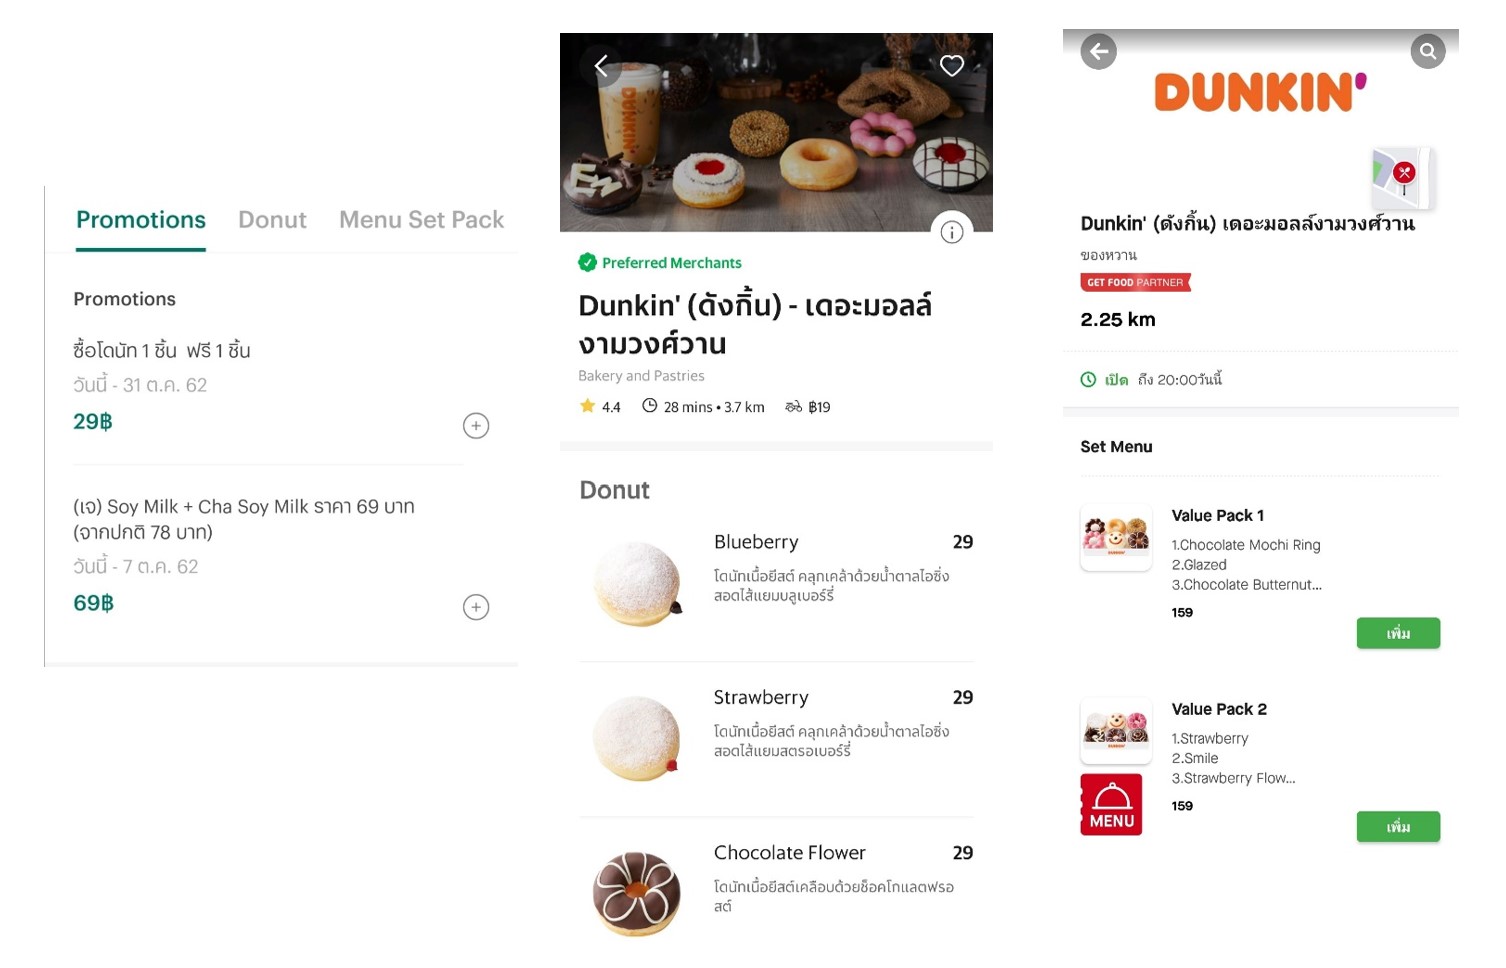Viewport: 1506px width, 968px height.
Task: Tap the clock delivery time icon
Action: [x=649, y=406]
